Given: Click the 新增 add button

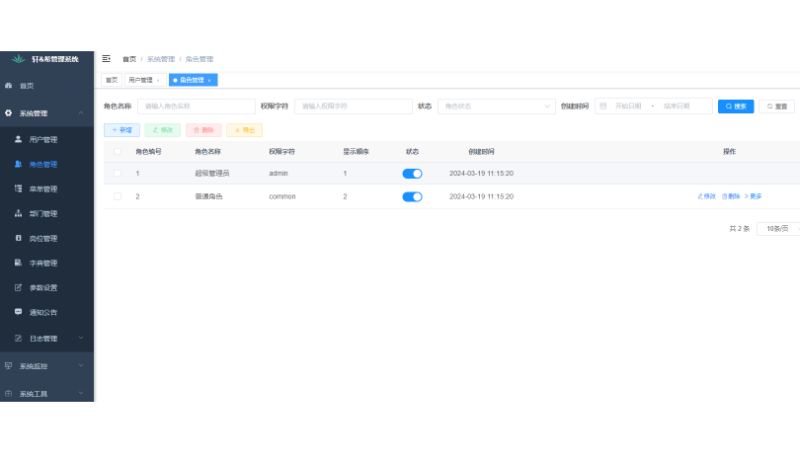Looking at the screenshot, I should (x=122, y=130).
